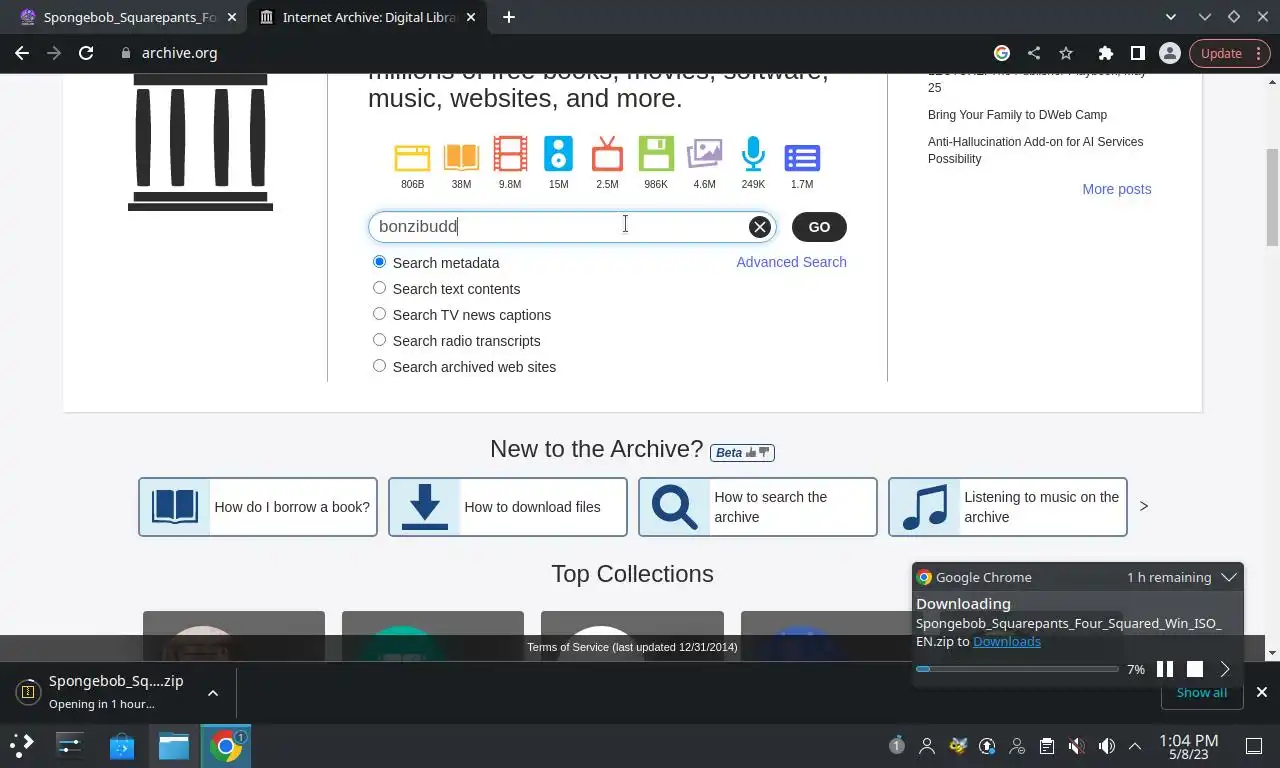Show hidden system tray icons arrow

click(1135, 746)
